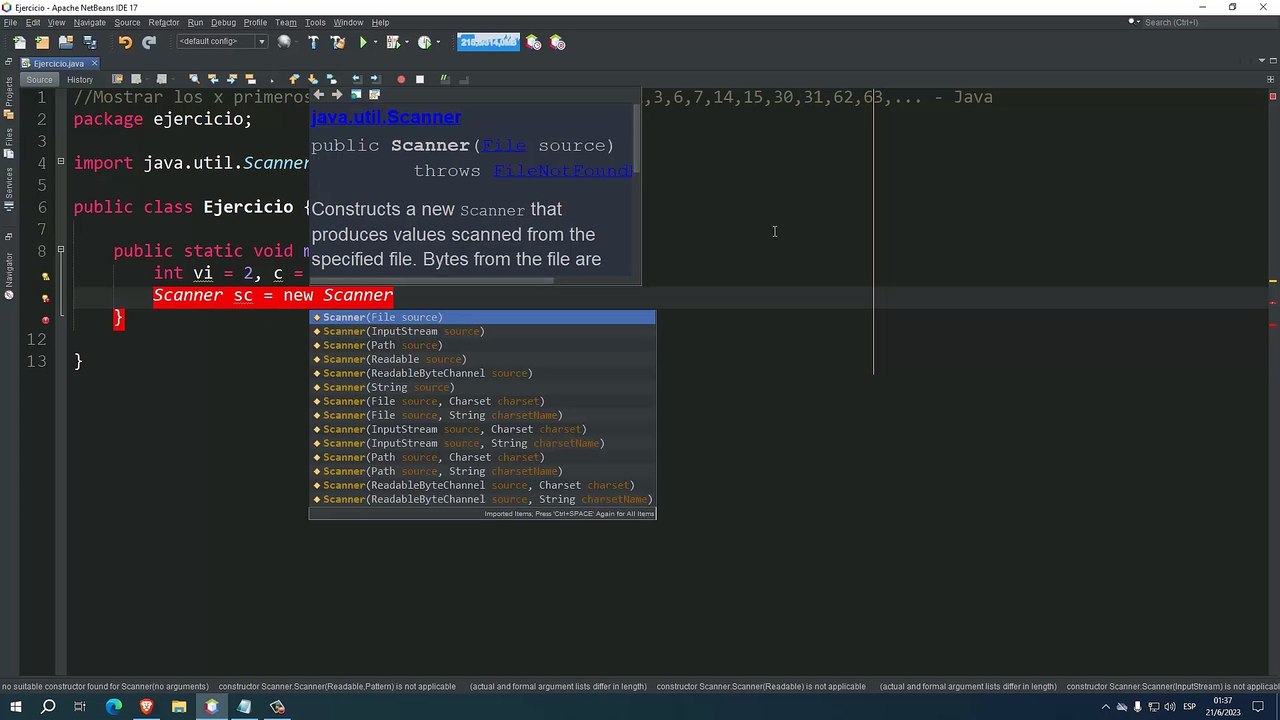The image size is (1280, 720).
Task: Click the Undo arrow icon
Action: [125, 42]
